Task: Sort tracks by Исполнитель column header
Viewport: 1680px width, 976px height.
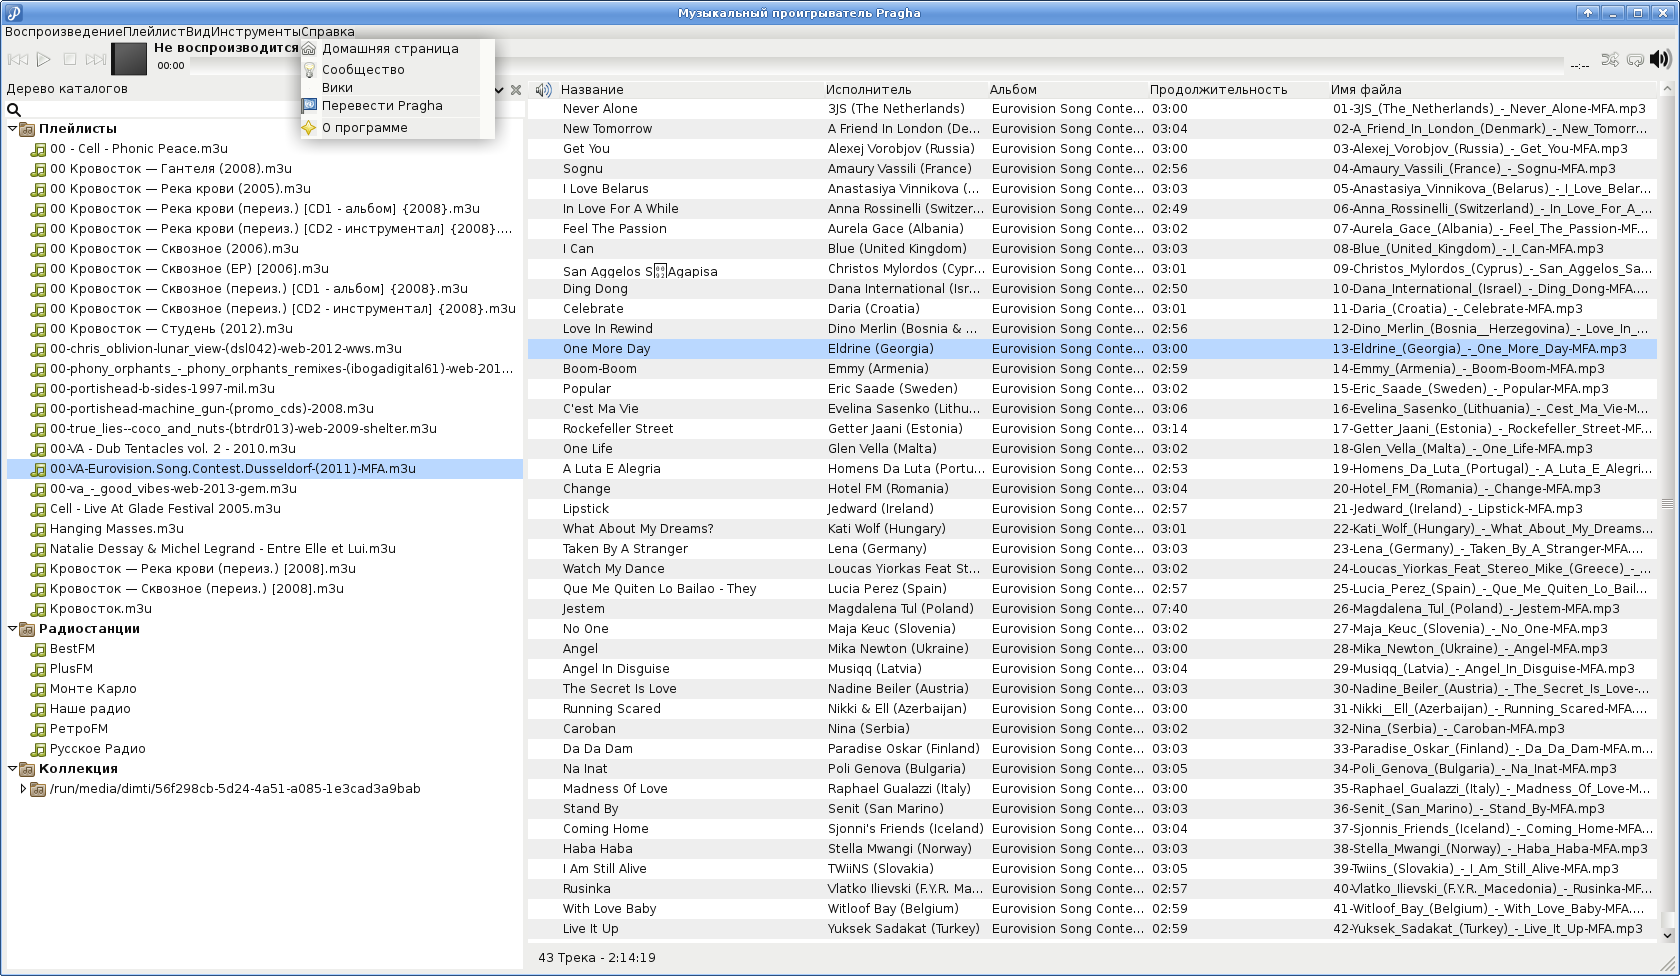Action: 868,90
